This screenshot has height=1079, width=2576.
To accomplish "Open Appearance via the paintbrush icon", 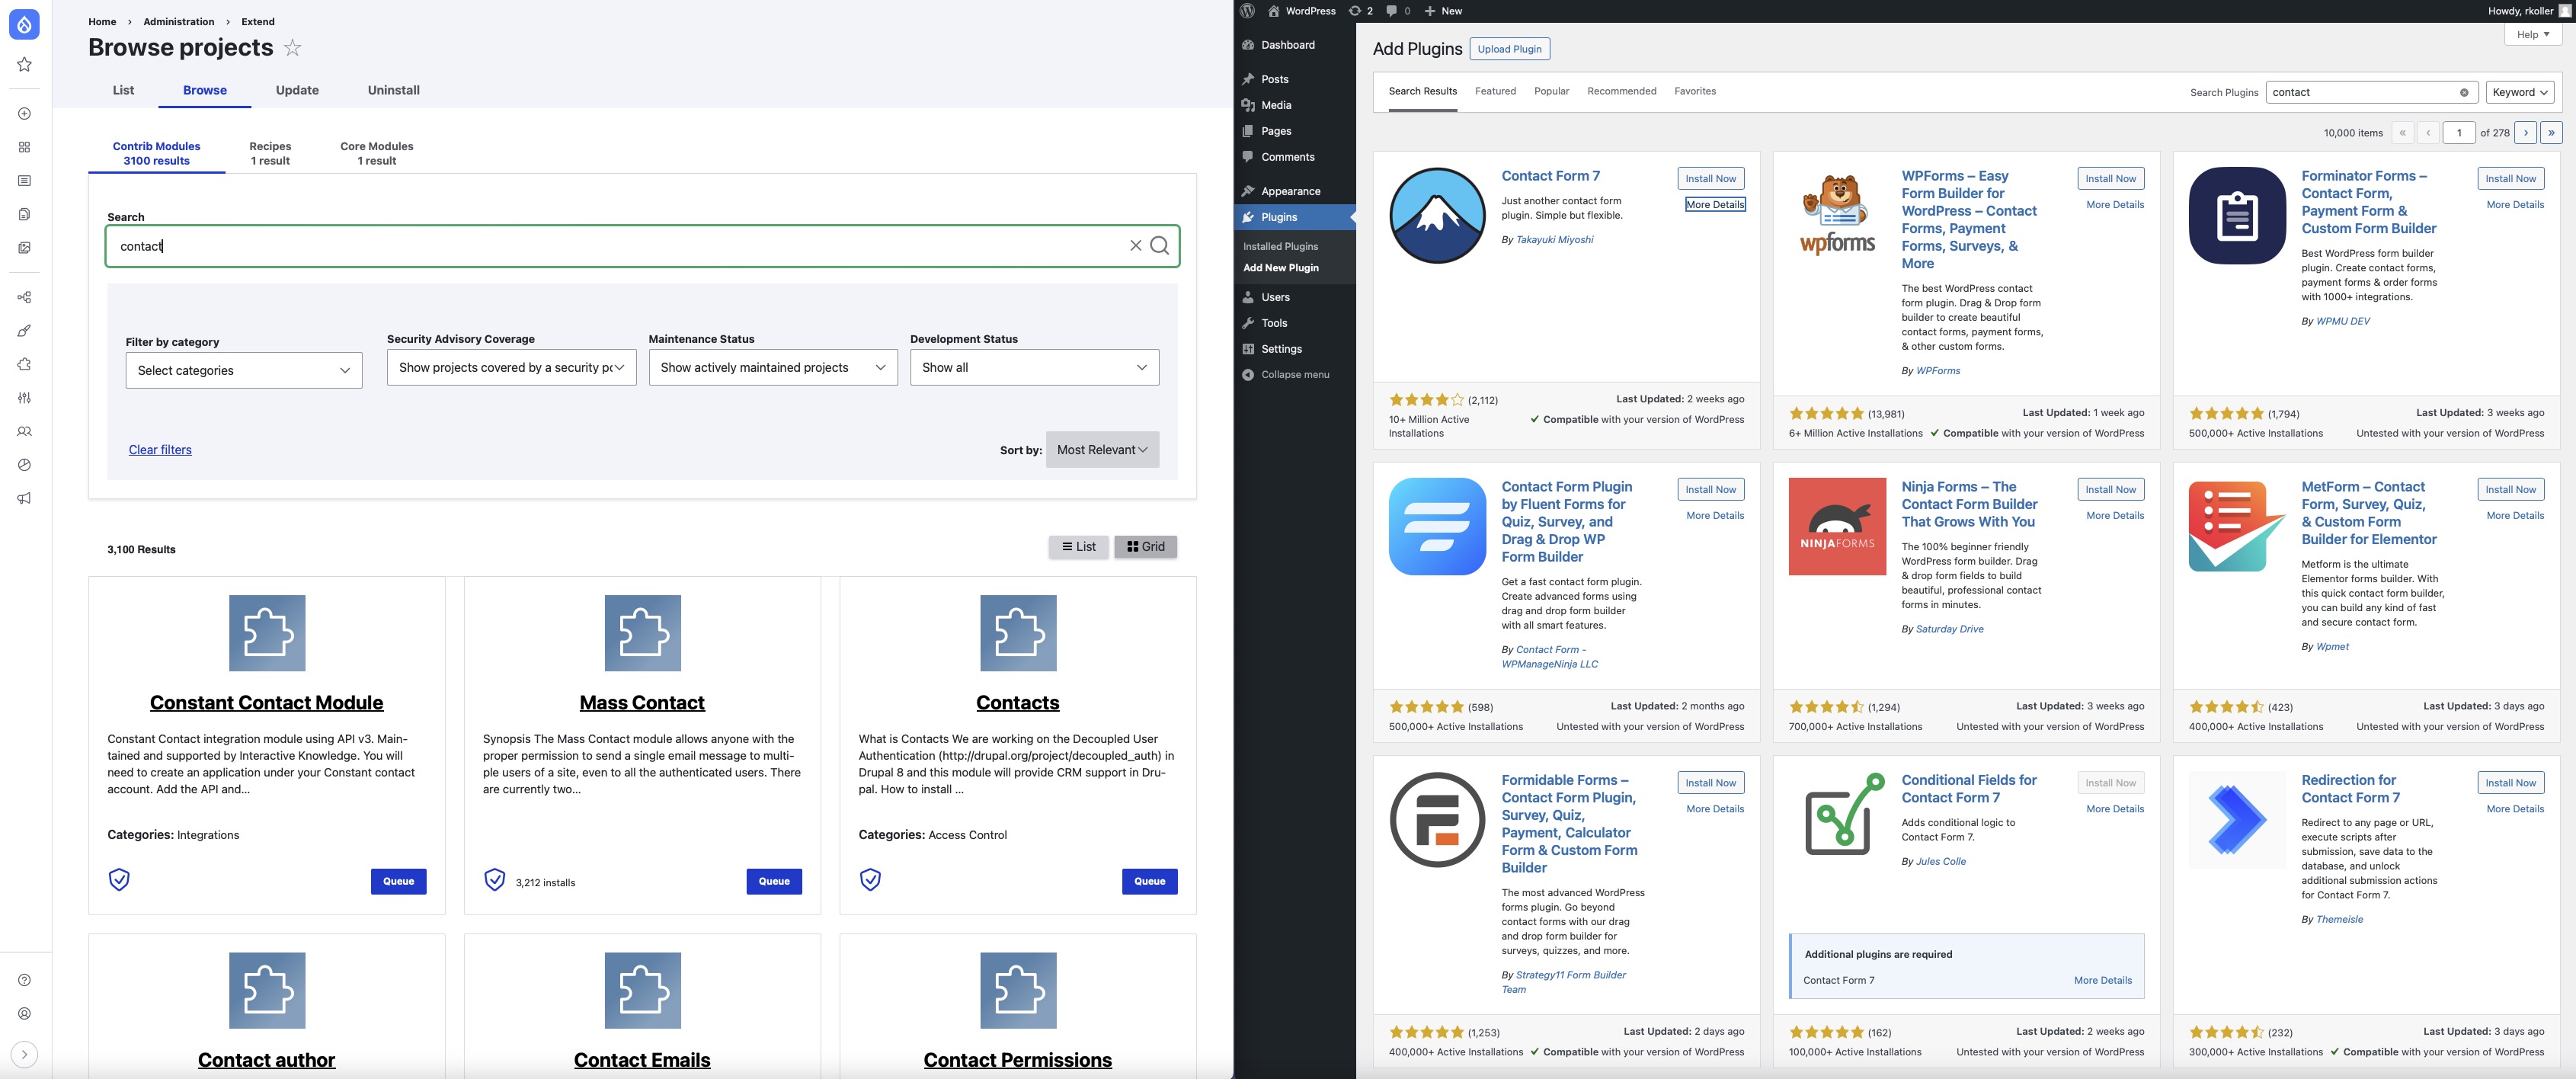I will (1248, 191).
